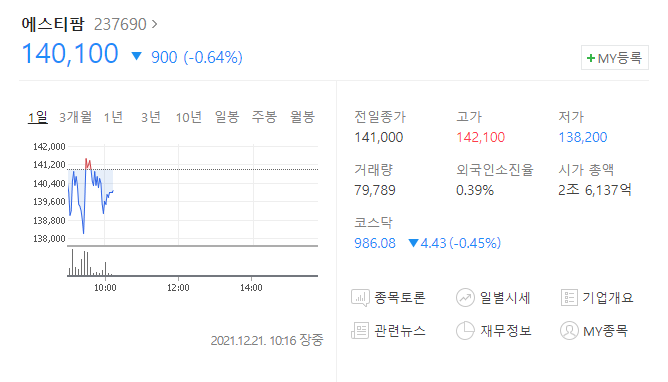Switch to the 3개월 chart tab
The height and width of the screenshot is (382, 668).
coord(75,117)
